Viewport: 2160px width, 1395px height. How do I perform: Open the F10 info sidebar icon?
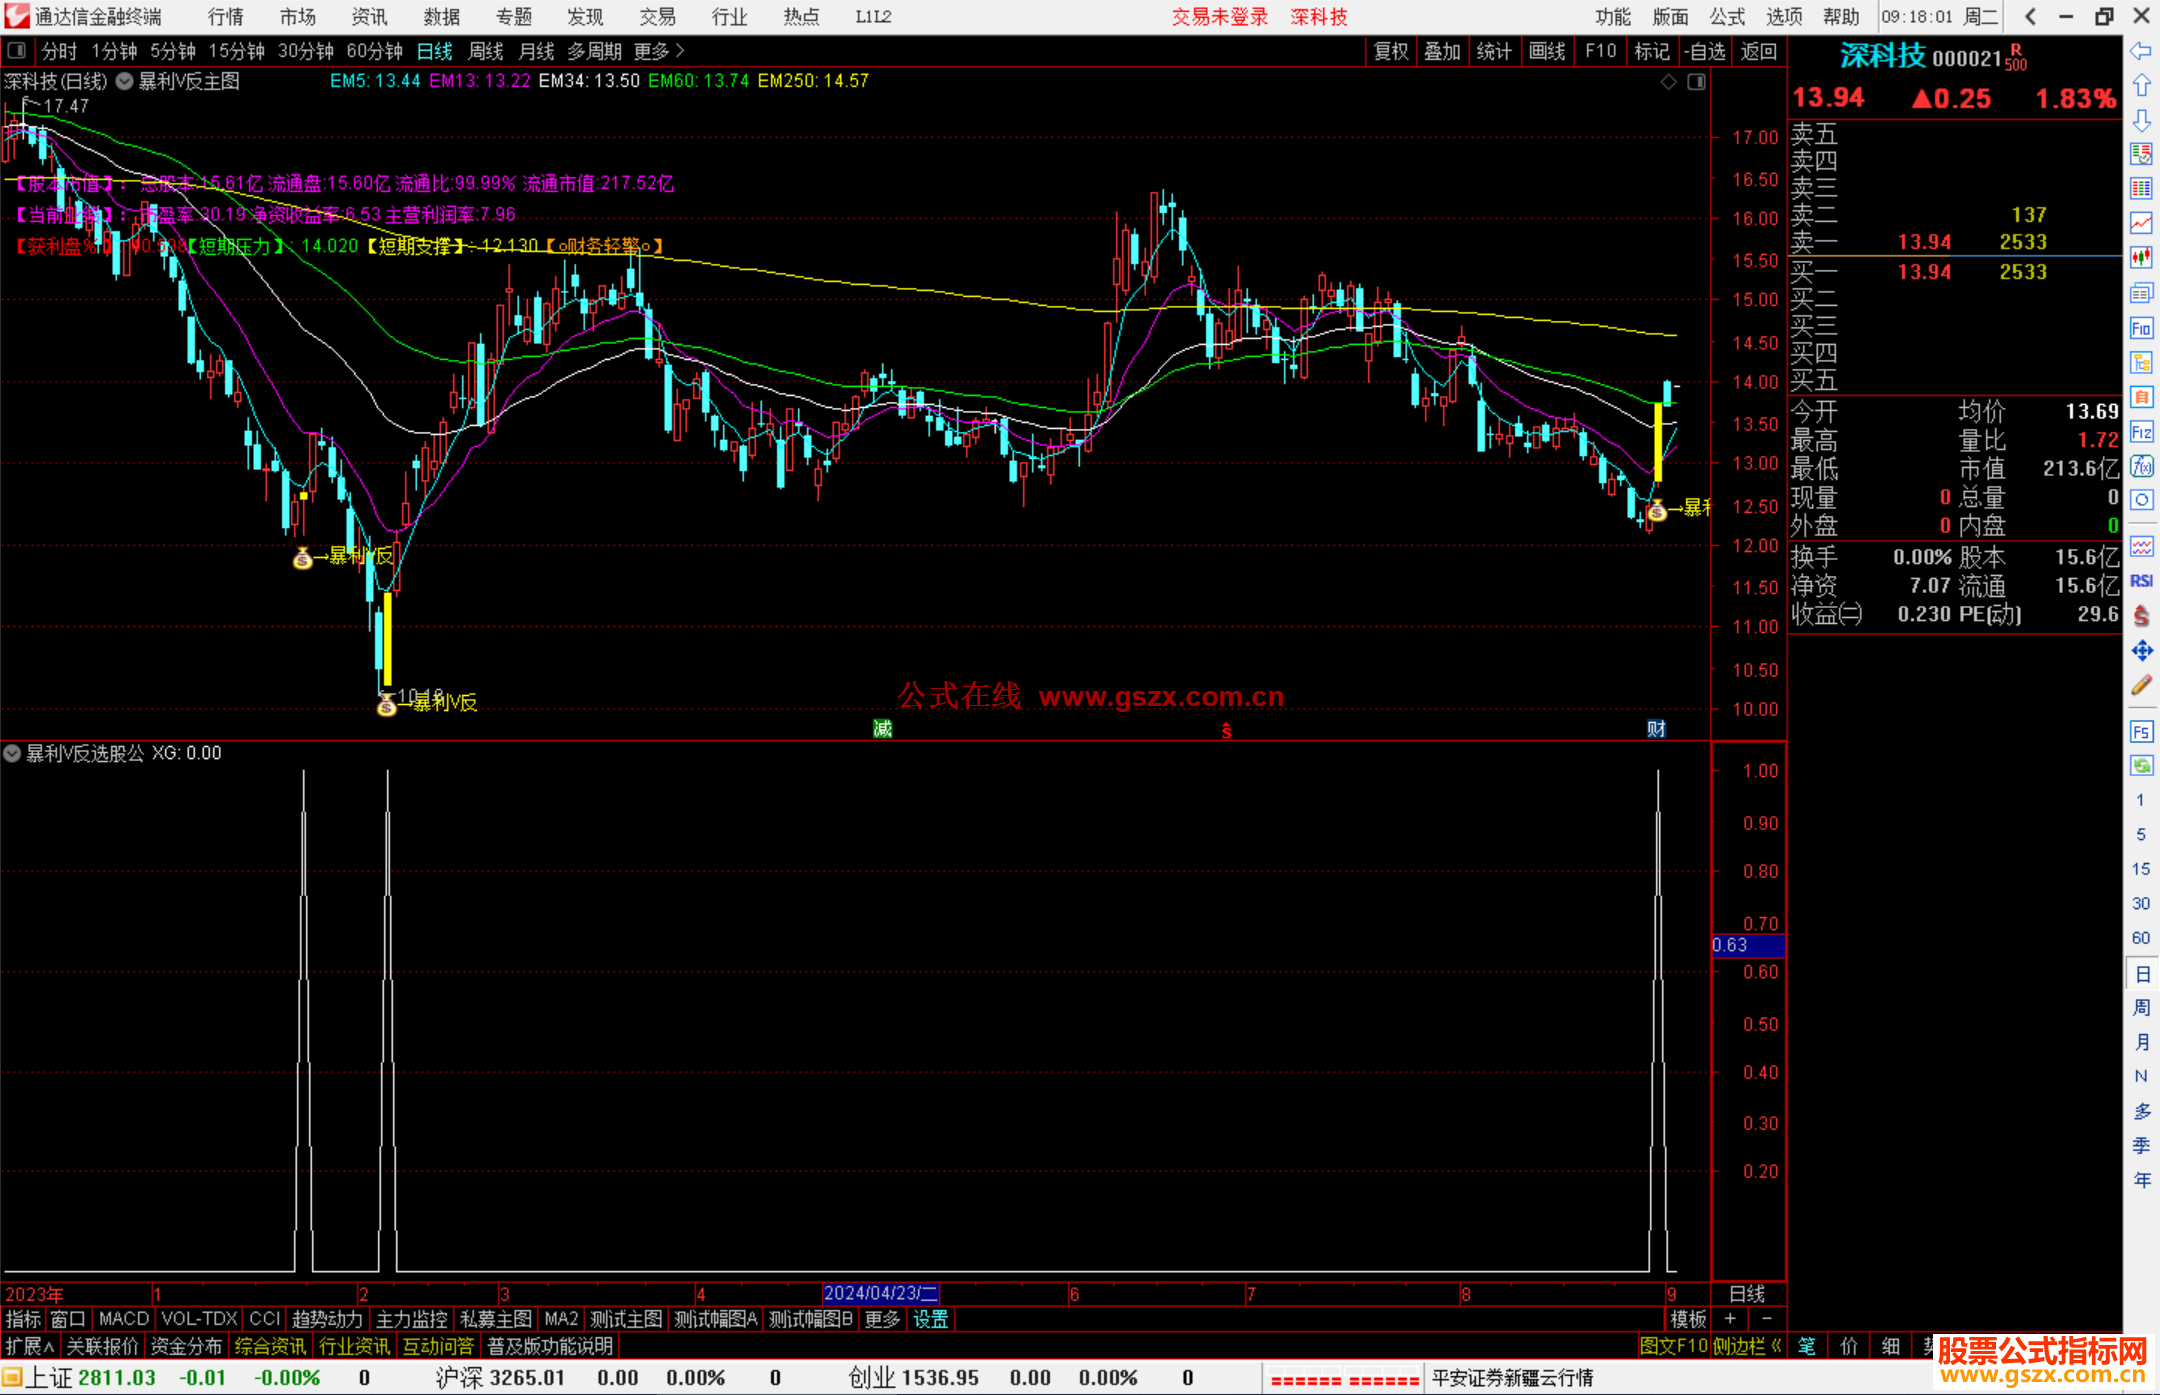tap(2141, 329)
